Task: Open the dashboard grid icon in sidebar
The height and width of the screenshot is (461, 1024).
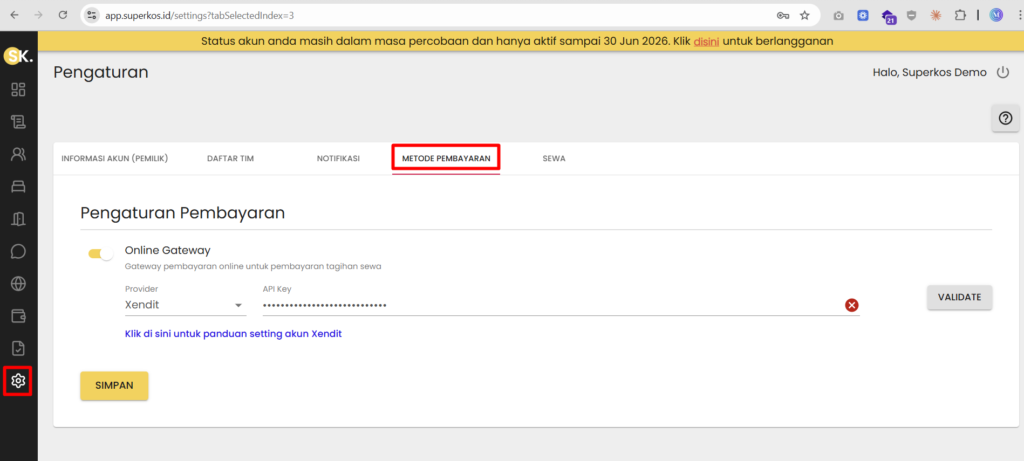Action: (18, 89)
